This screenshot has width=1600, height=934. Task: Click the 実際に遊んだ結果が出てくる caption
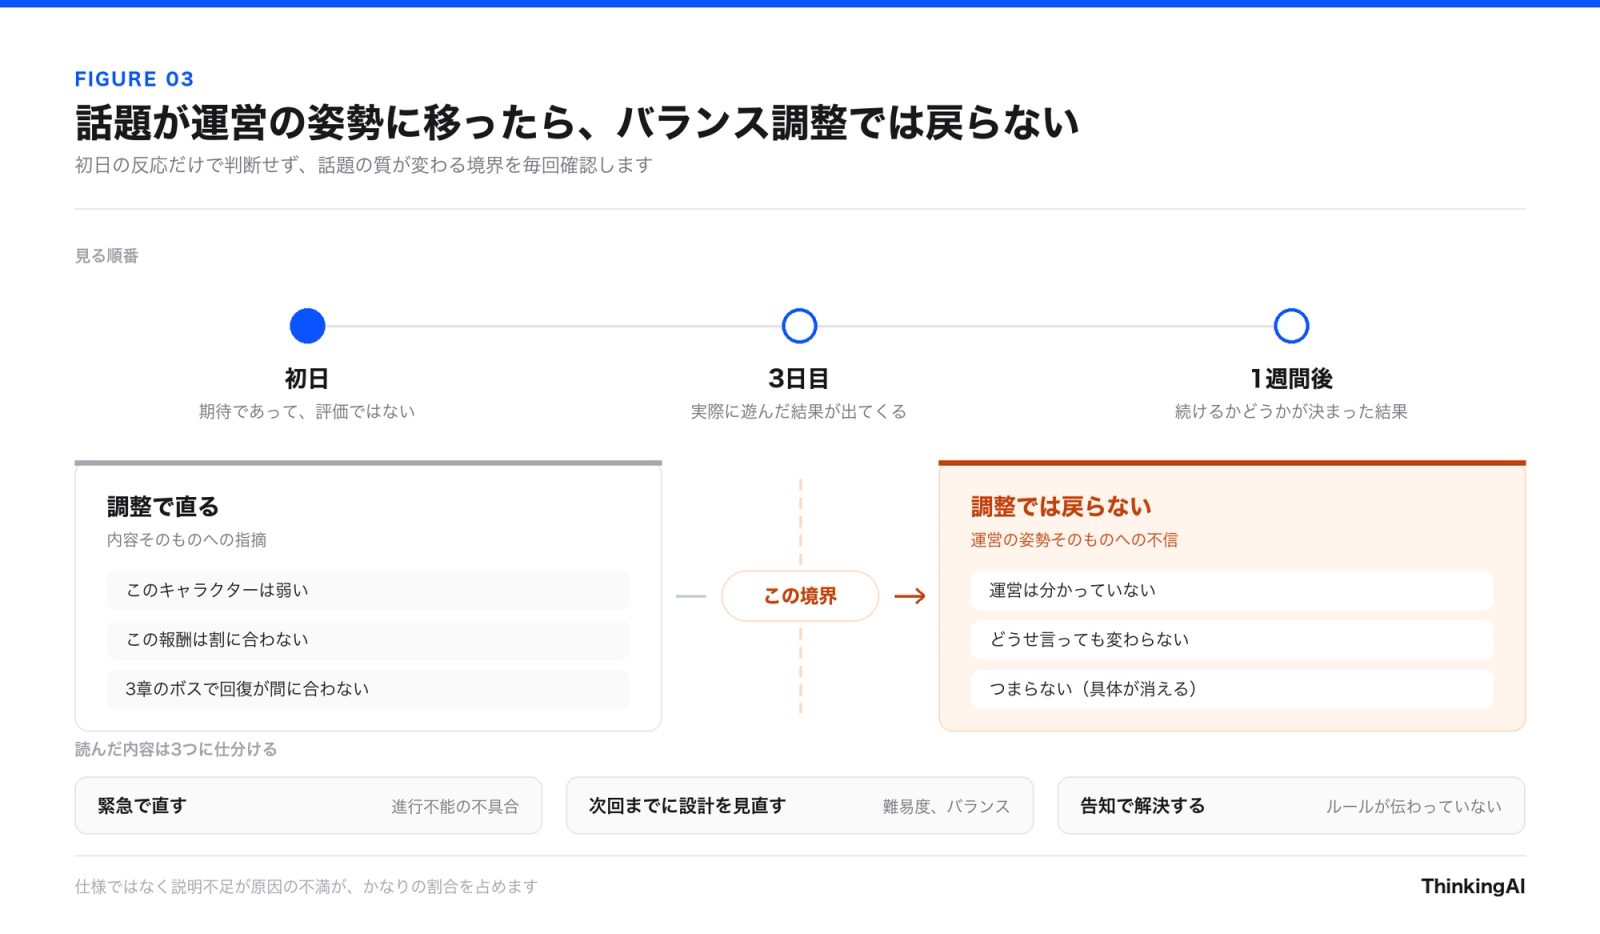(x=799, y=411)
